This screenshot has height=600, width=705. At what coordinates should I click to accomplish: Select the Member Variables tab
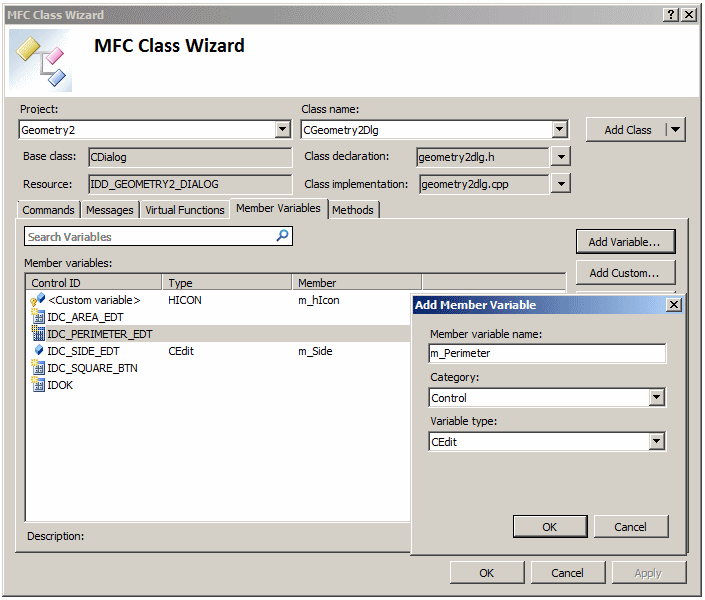(278, 208)
